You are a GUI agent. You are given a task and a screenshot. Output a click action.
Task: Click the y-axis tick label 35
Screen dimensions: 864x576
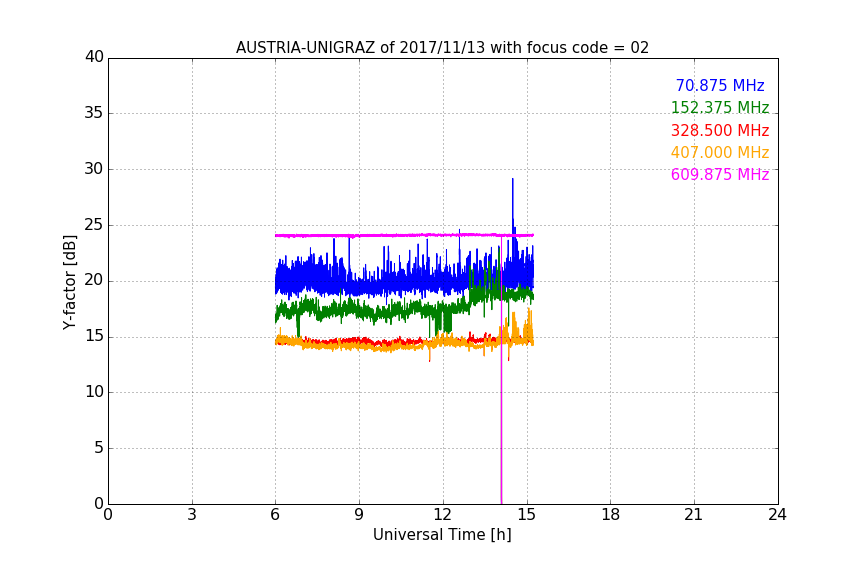pyautogui.click(x=94, y=113)
